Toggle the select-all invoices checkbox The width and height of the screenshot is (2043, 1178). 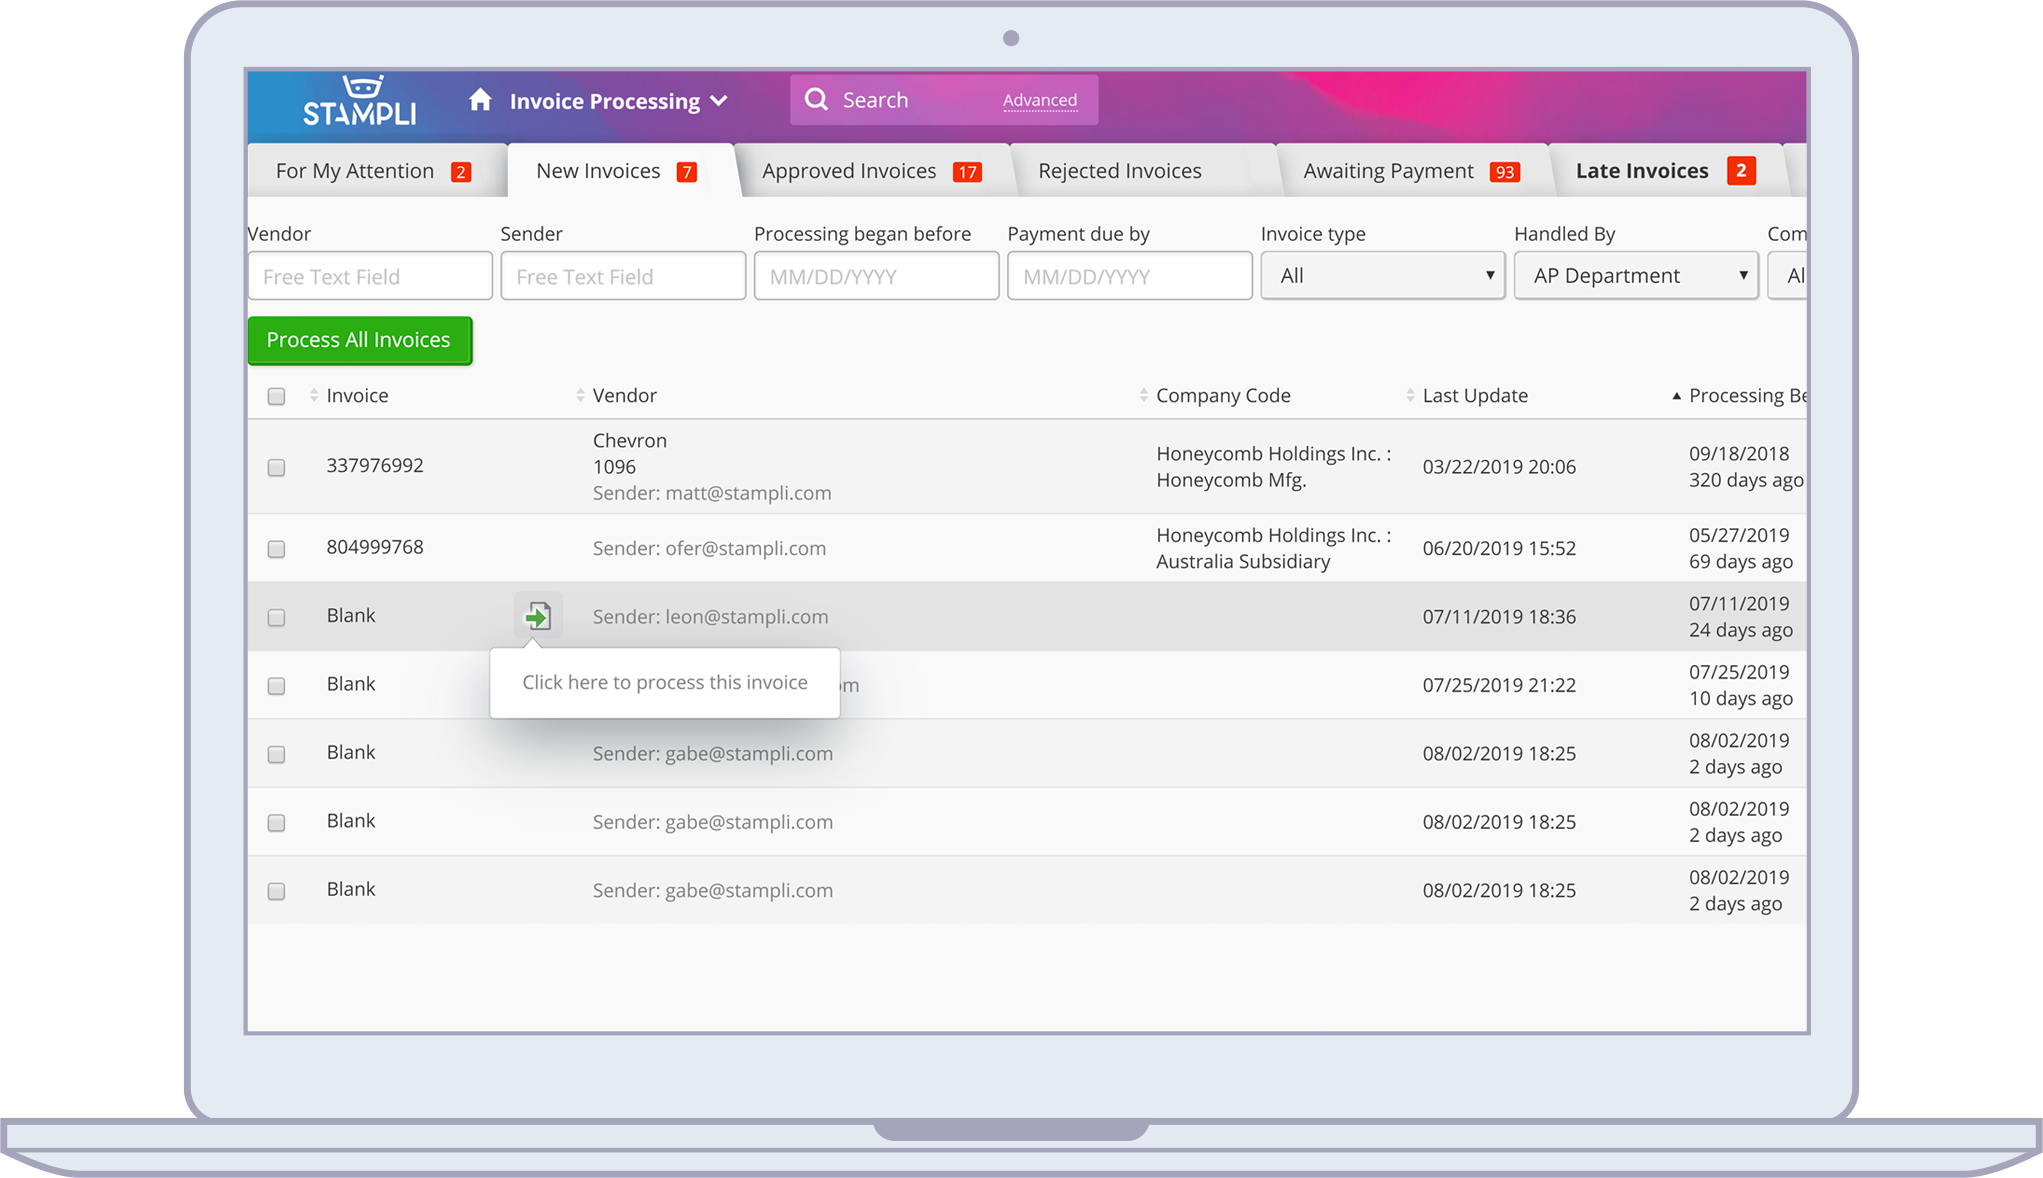277,397
